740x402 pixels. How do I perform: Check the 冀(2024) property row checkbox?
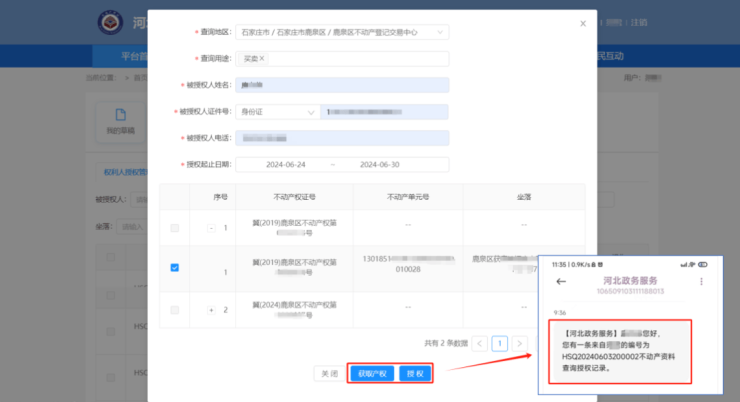(x=175, y=310)
